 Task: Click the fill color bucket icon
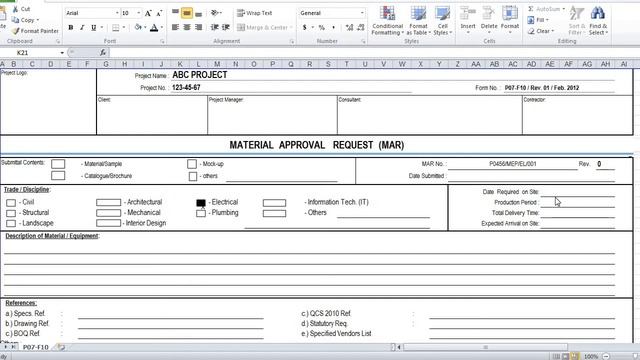pyautogui.click(x=138, y=27)
